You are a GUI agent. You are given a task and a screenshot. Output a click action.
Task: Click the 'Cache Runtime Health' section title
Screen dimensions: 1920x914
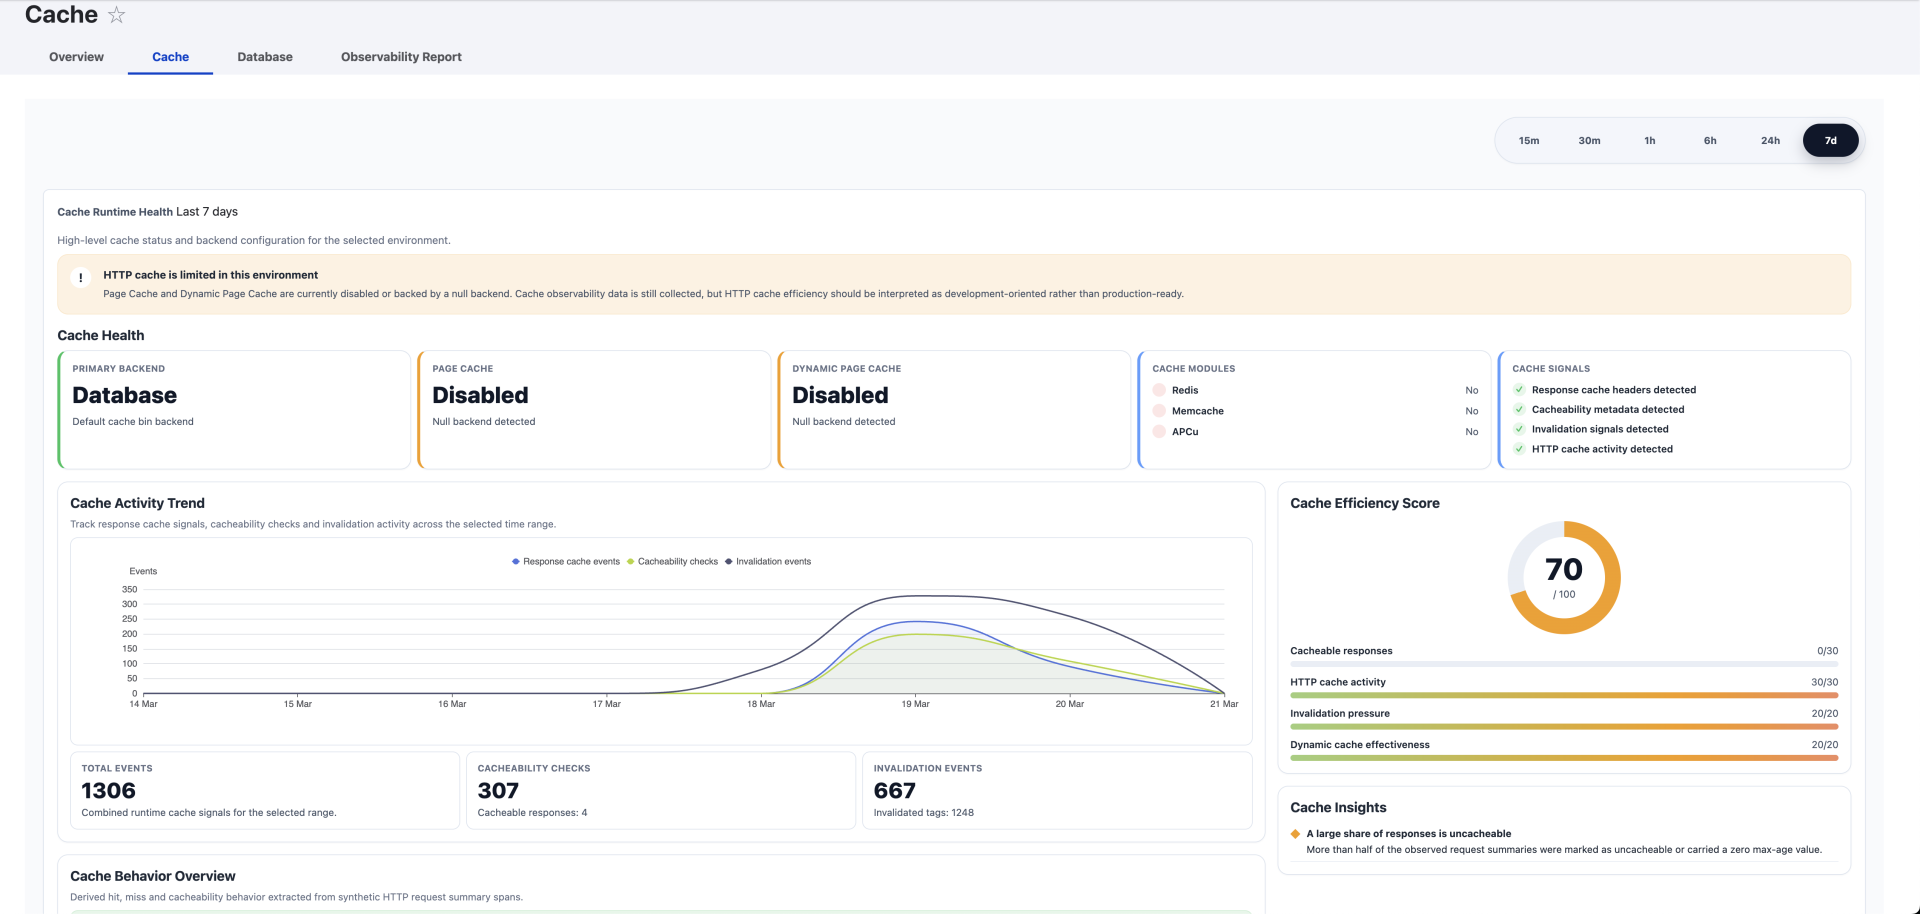(x=115, y=212)
